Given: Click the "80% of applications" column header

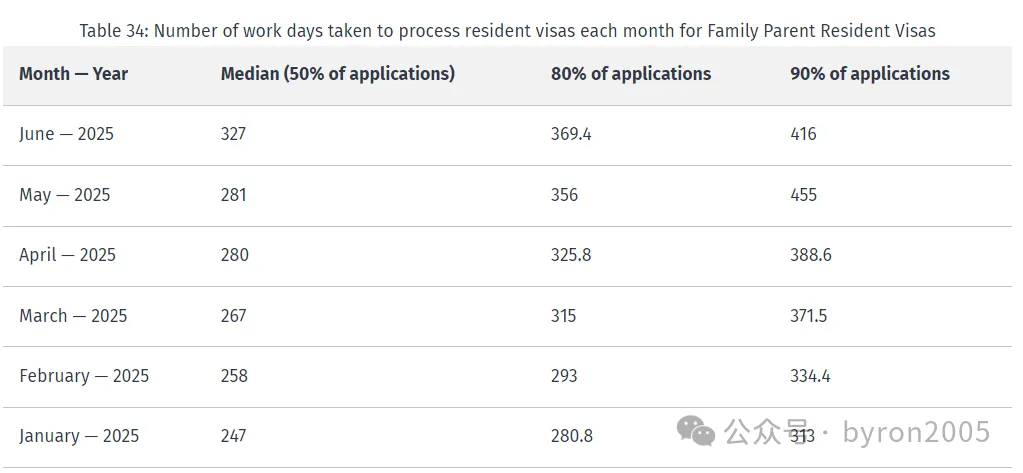Looking at the screenshot, I should point(630,74).
